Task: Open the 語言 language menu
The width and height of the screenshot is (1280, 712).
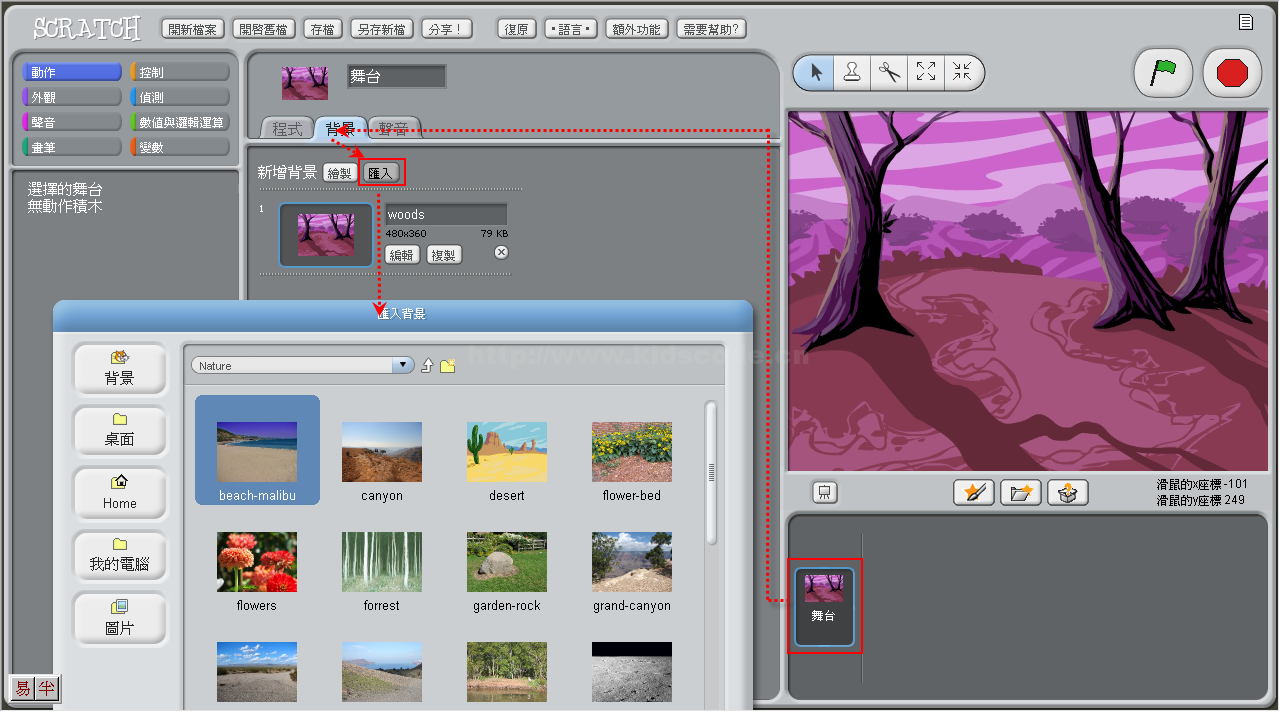Action: pyautogui.click(x=571, y=29)
